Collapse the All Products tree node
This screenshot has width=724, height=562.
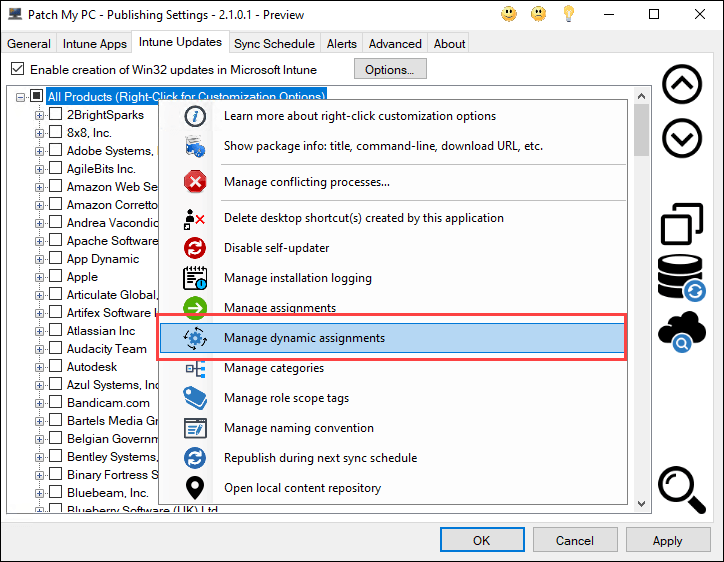pos(20,97)
